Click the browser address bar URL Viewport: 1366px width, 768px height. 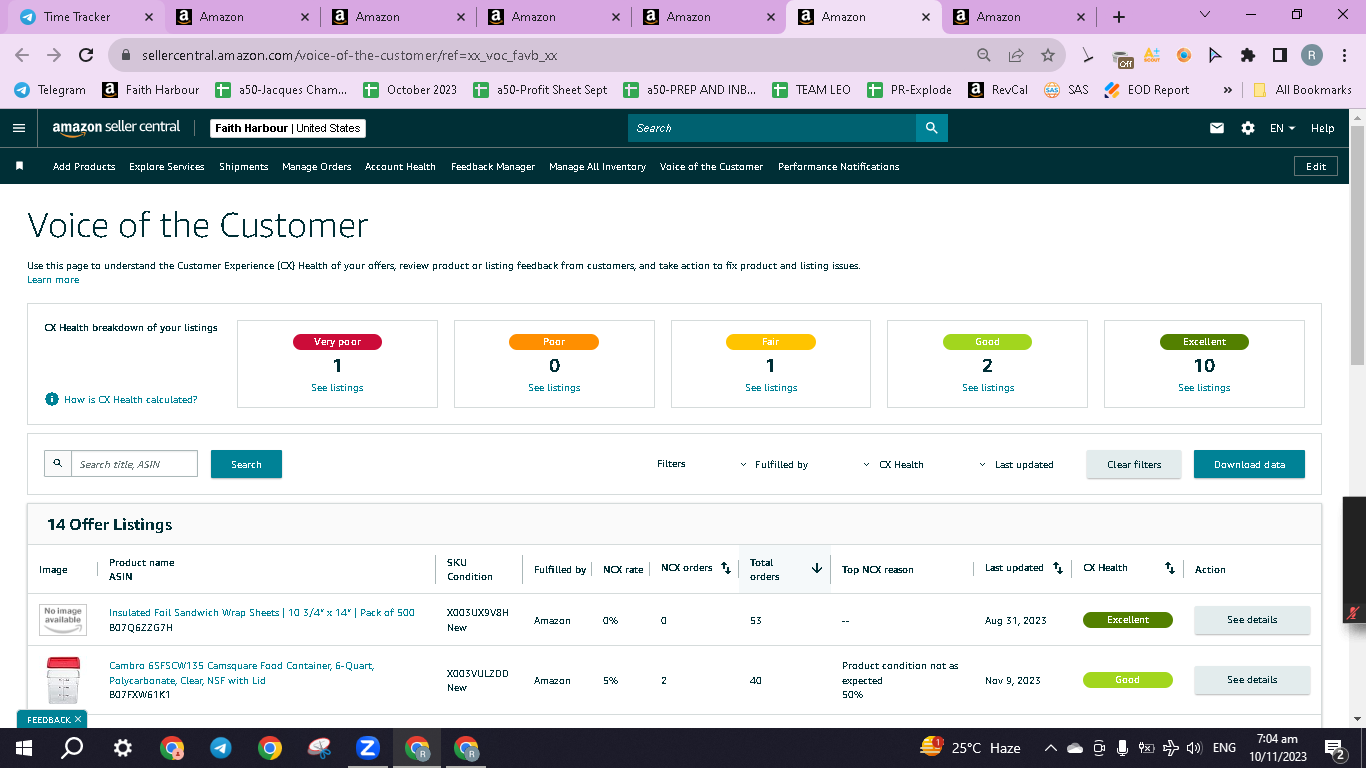[x=349, y=56]
